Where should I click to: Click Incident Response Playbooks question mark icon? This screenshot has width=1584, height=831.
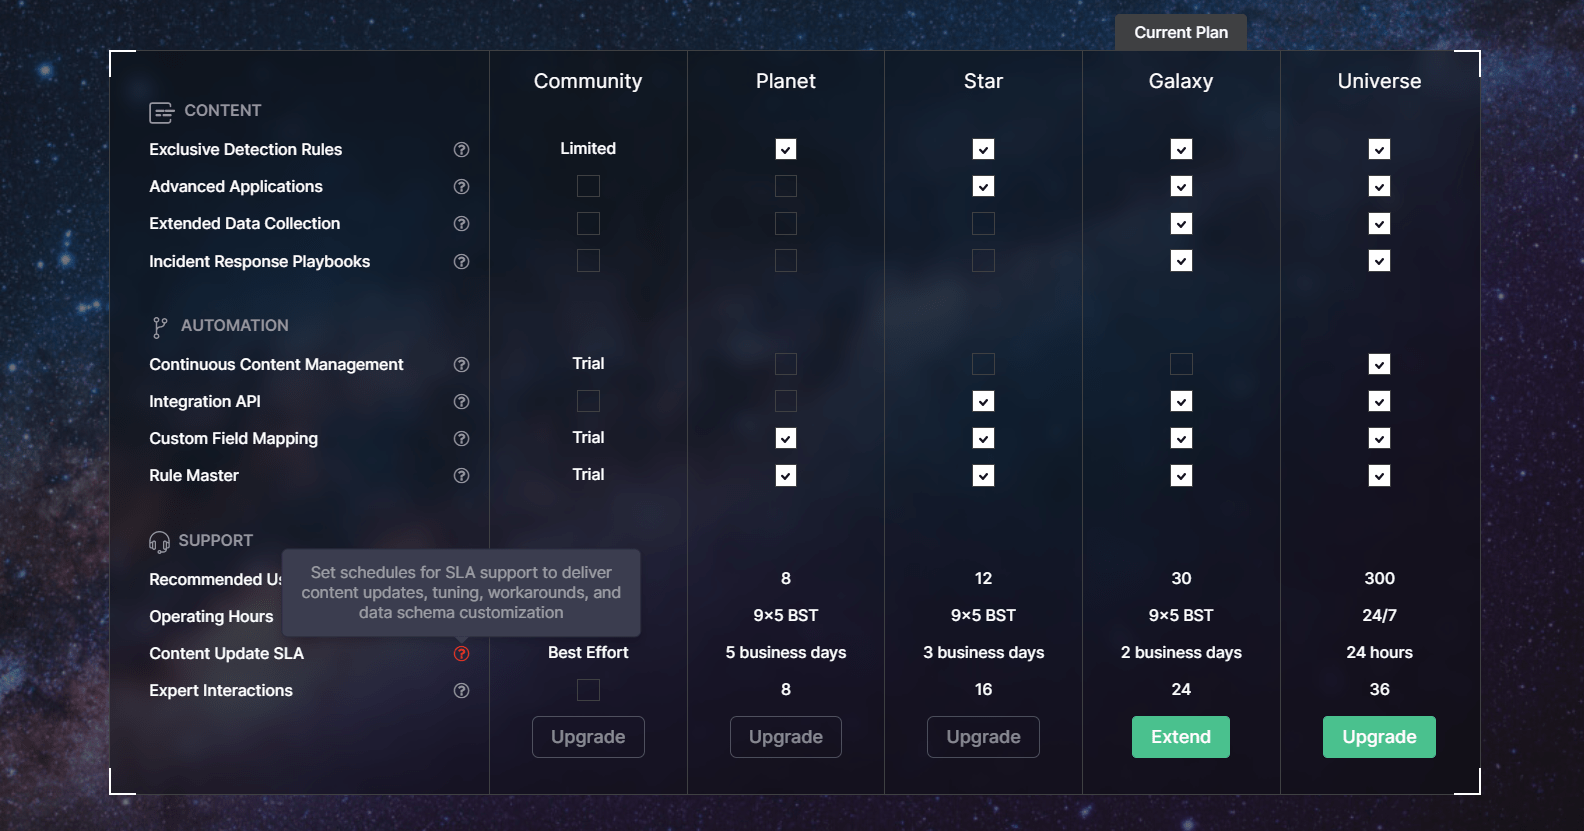(461, 262)
